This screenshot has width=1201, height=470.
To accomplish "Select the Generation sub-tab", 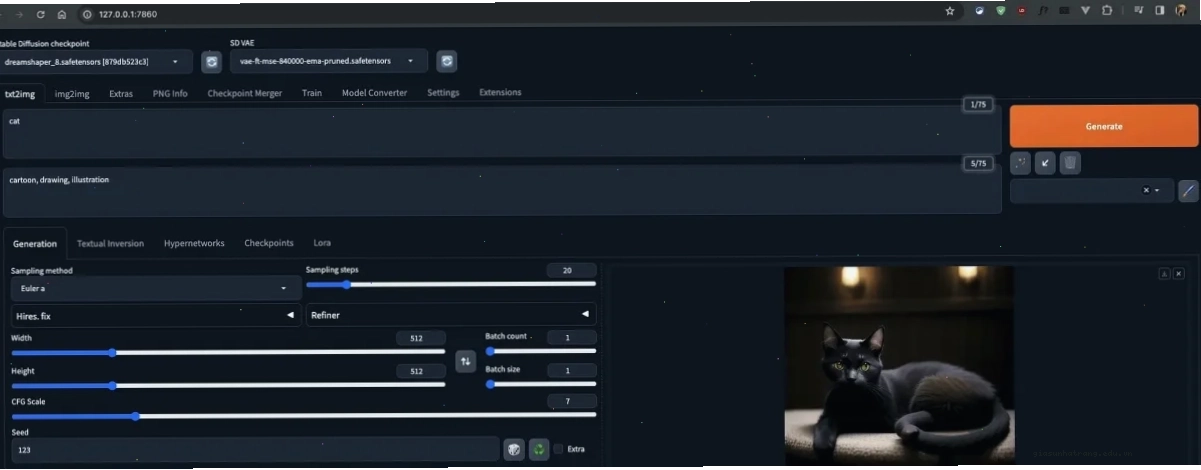I will tap(35, 243).
